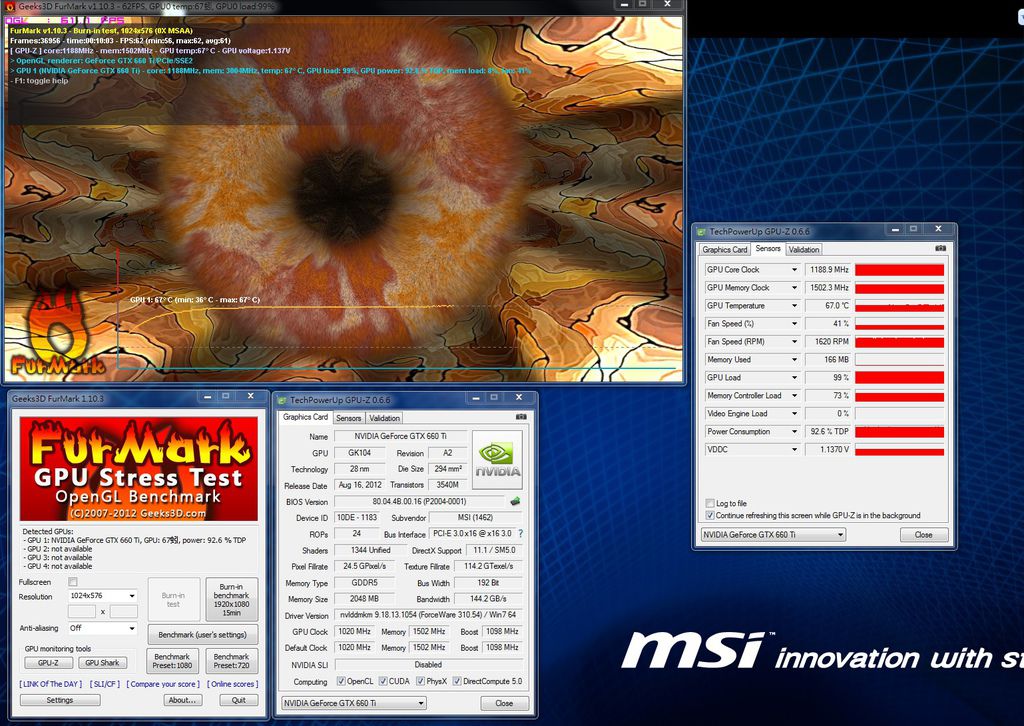Click the FurMark GPU Stress Test banner
The width and height of the screenshot is (1024, 726).
coord(138,469)
